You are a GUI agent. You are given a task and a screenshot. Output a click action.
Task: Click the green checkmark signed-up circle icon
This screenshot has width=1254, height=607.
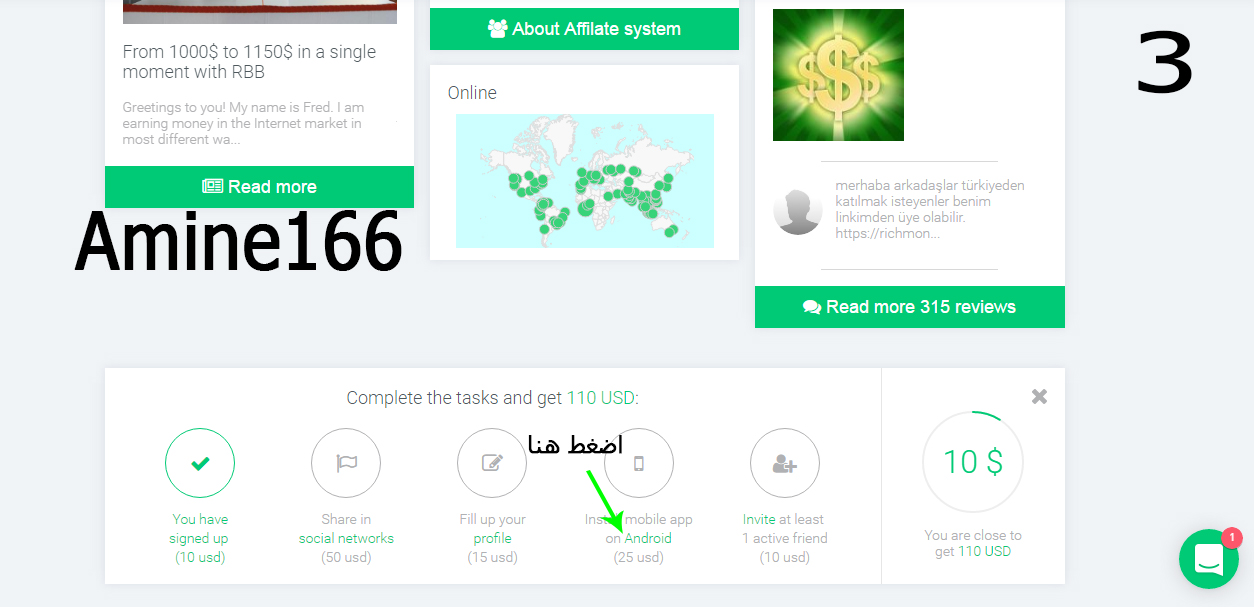200,463
